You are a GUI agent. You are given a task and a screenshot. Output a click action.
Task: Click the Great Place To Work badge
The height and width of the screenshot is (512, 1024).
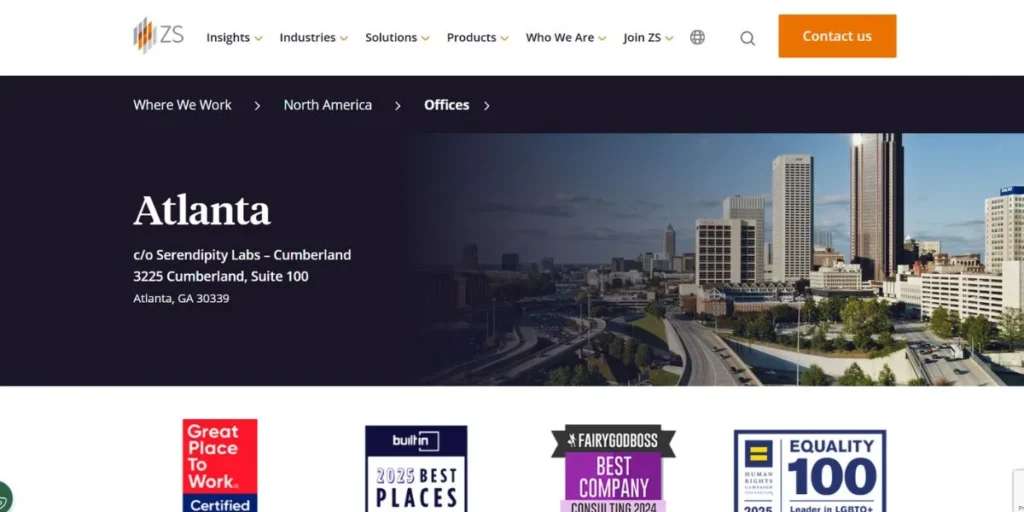coord(220,465)
